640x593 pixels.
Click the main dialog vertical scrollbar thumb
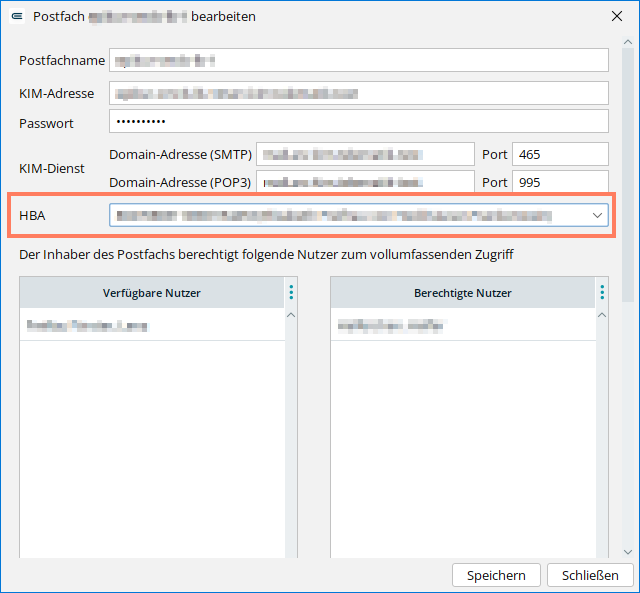628,175
